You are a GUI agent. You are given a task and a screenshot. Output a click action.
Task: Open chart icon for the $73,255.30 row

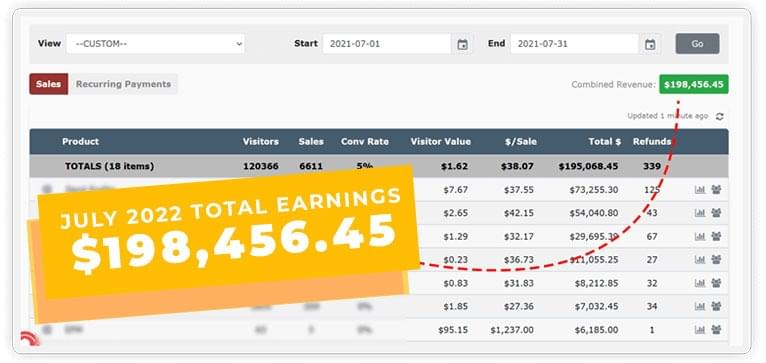pos(700,190)
